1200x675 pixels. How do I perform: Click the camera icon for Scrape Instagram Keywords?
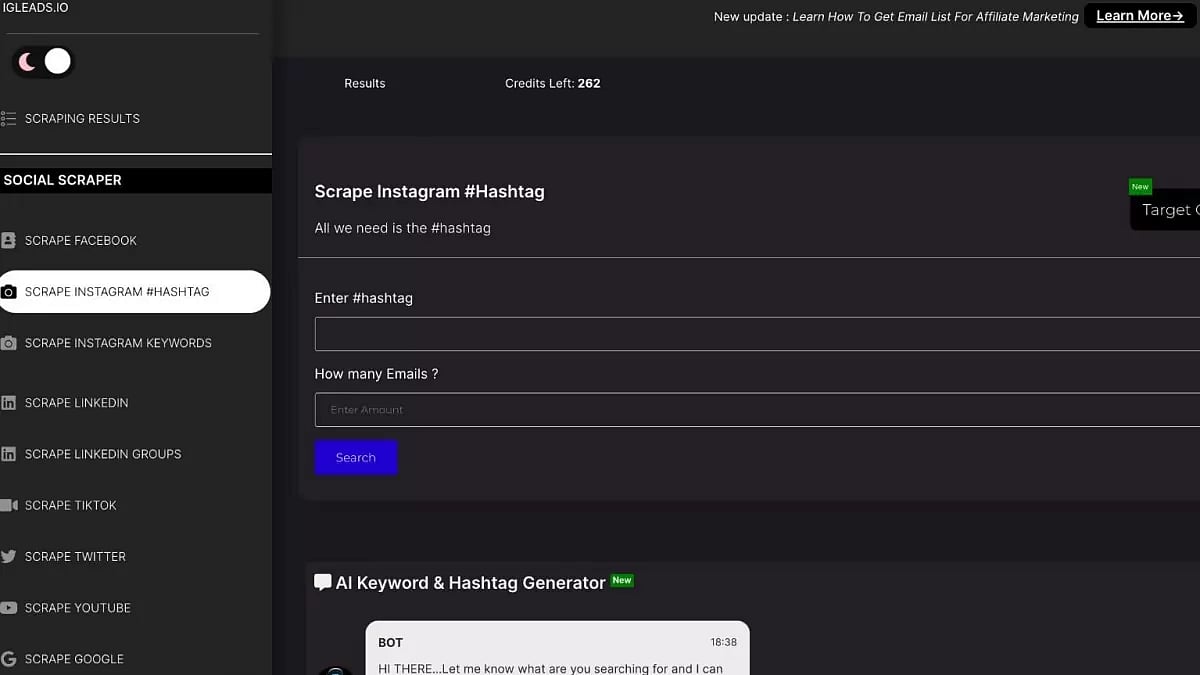tap(10, 343)
